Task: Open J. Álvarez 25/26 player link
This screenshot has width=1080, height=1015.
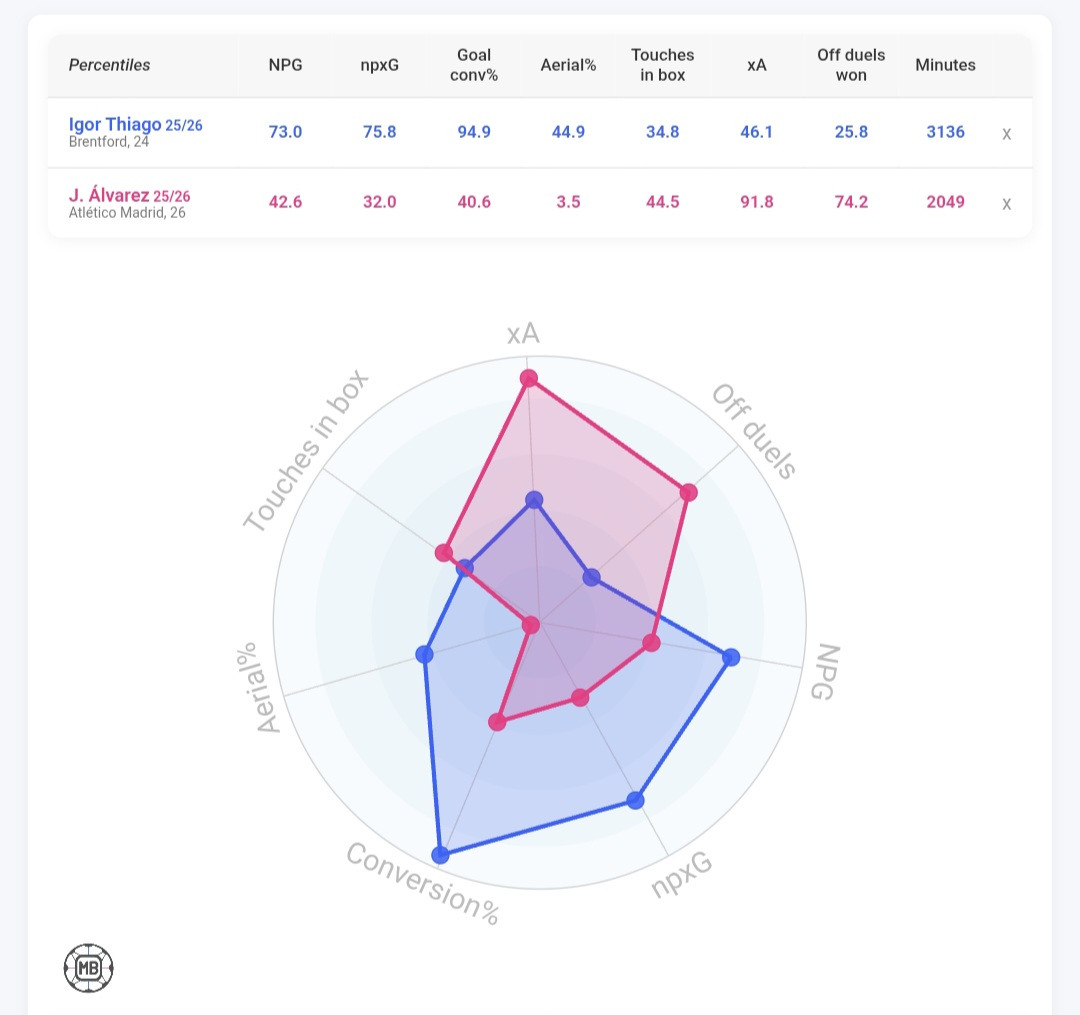Action: point(129,196)
